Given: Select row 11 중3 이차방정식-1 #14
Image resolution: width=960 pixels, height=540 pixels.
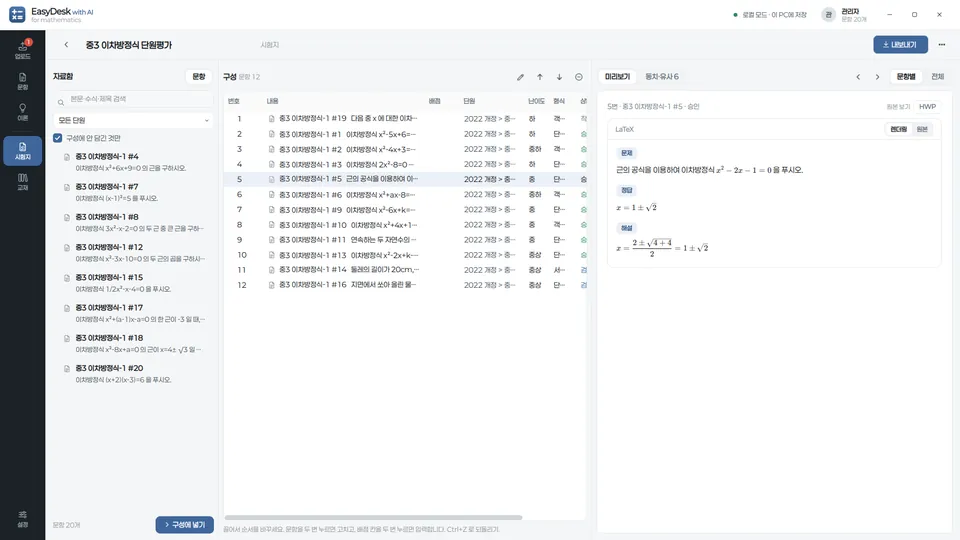Looking at the screenshot, I should [405, 270].
